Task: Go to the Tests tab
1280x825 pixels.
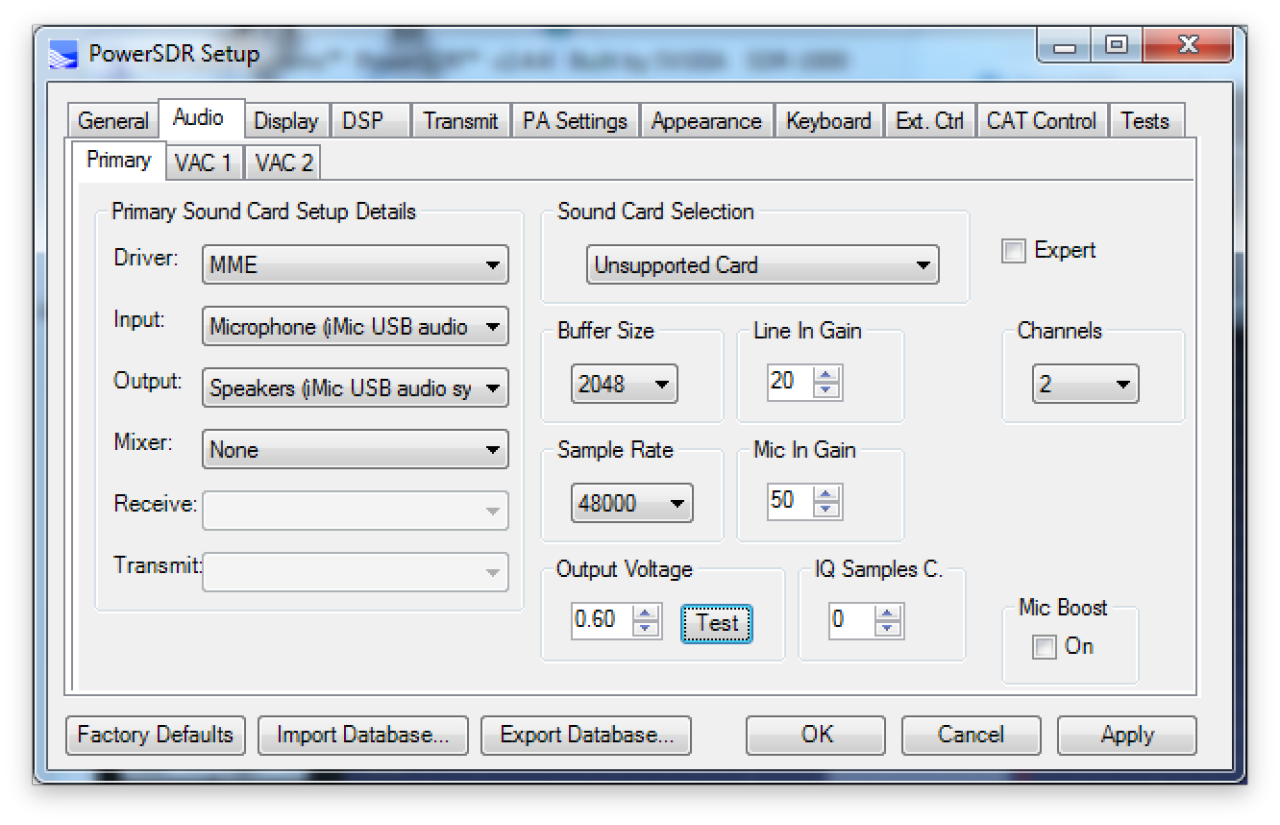Action: point(1145,121)
